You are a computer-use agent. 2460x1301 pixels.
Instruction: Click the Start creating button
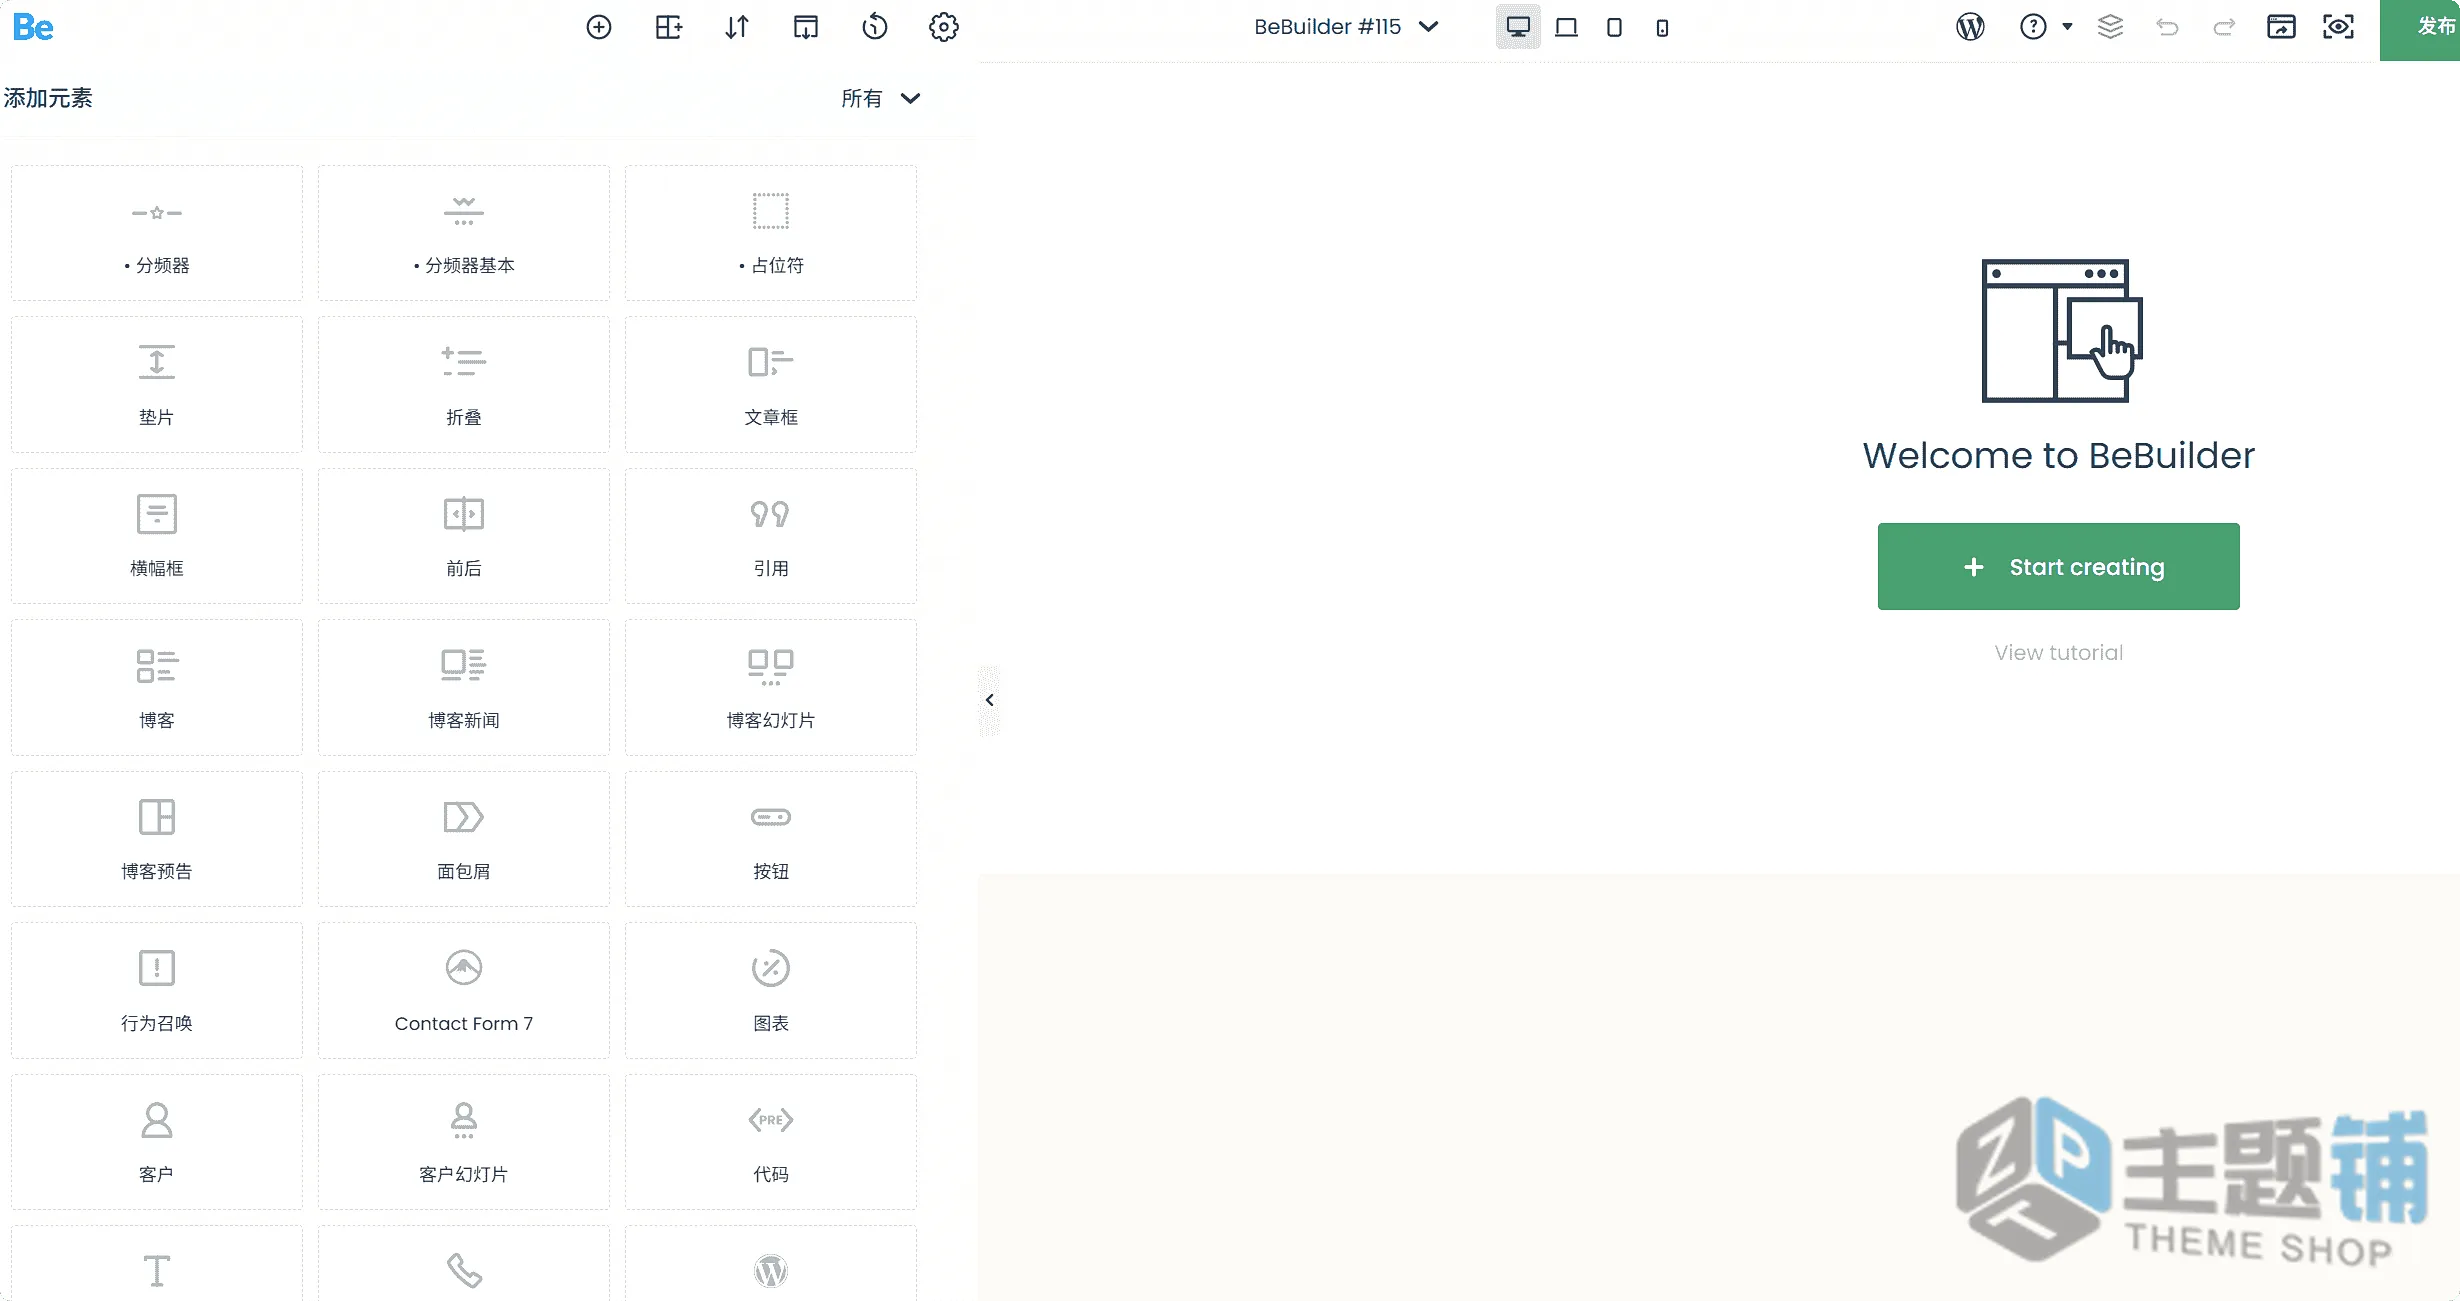pos(2058,566)
